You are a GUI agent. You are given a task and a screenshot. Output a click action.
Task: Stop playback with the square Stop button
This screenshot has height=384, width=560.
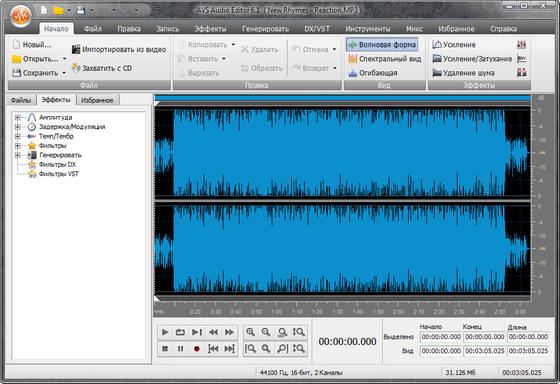coord(165,349)
